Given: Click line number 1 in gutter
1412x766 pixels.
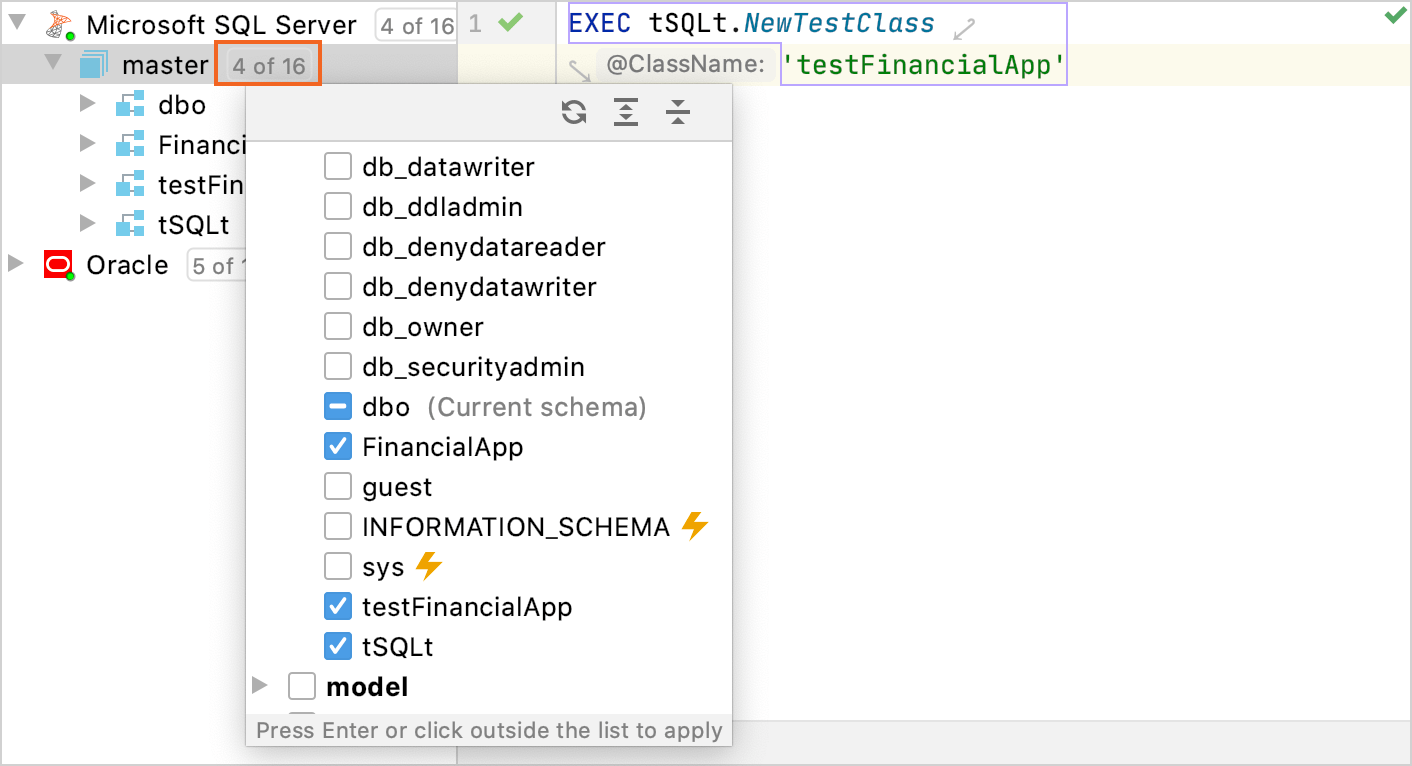Looking at the screenshot, I should click(475, 23).
